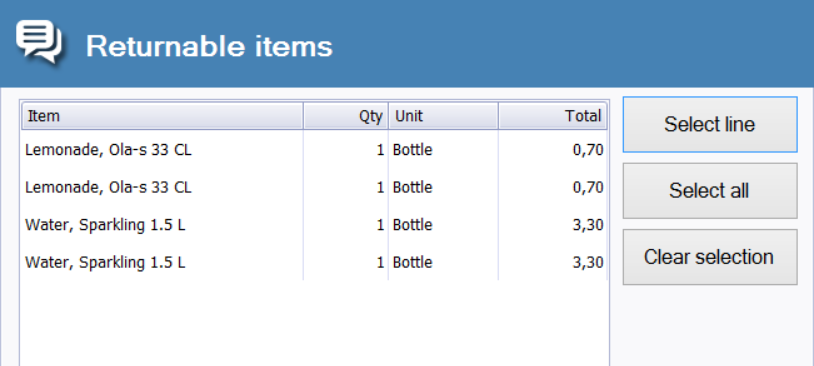Click the Select line button
Image resolution: width=814 pixels, height=366 pixels.
[710, 125]
